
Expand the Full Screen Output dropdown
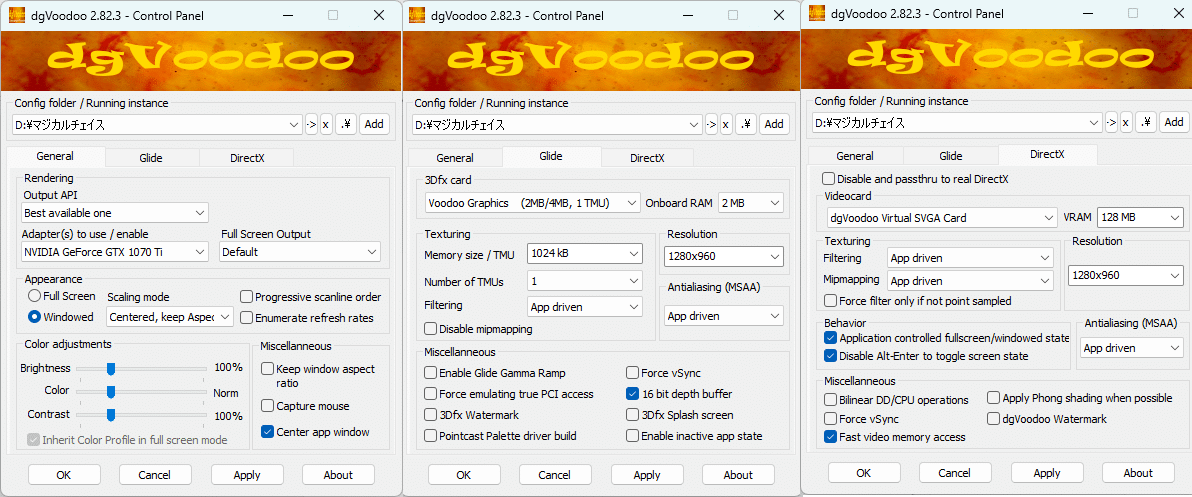coord(300,252)
